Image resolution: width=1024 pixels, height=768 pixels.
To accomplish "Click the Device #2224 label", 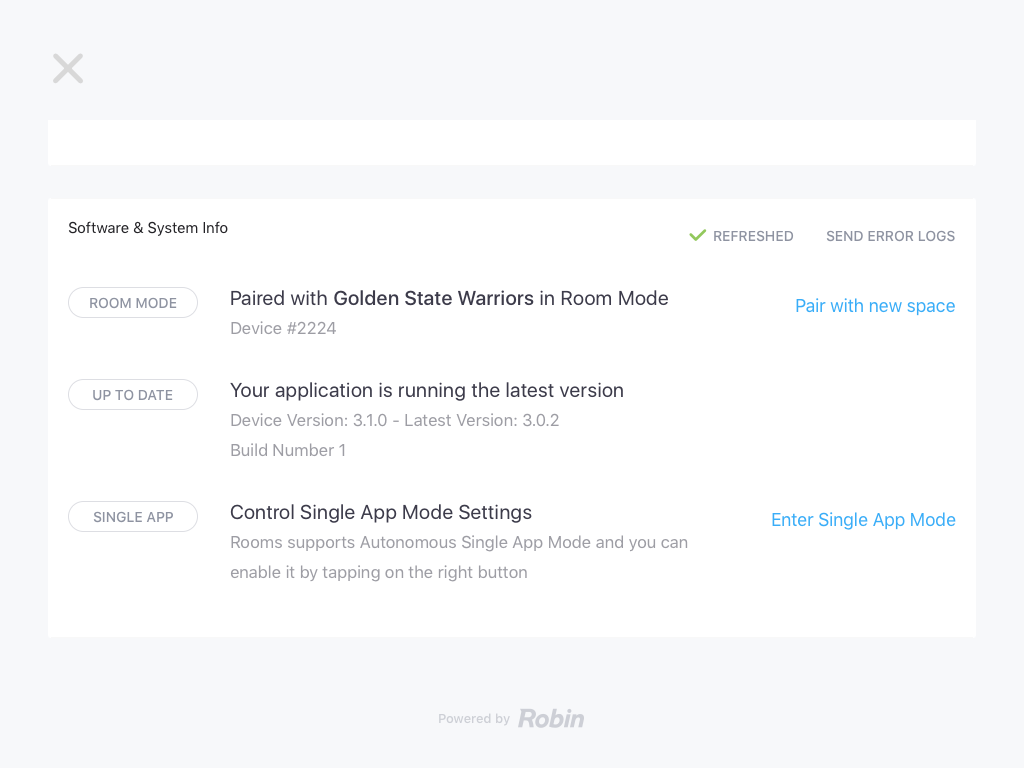I will coord(283,328).
